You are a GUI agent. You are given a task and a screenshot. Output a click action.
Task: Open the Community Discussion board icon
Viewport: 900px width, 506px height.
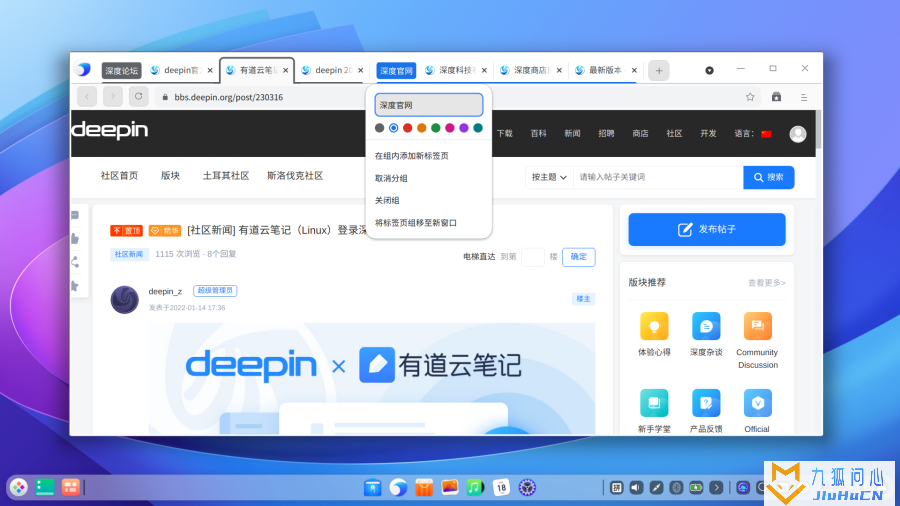(757, 326)
